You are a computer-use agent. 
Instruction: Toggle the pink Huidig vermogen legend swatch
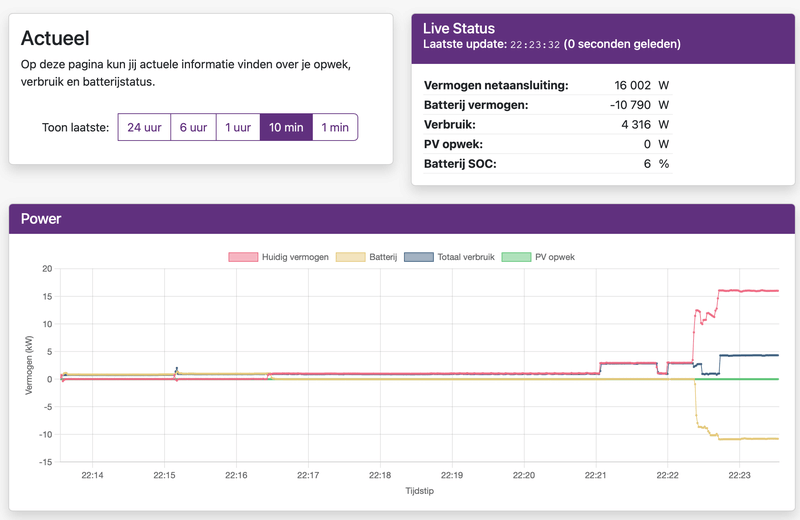tap(243, 257)
